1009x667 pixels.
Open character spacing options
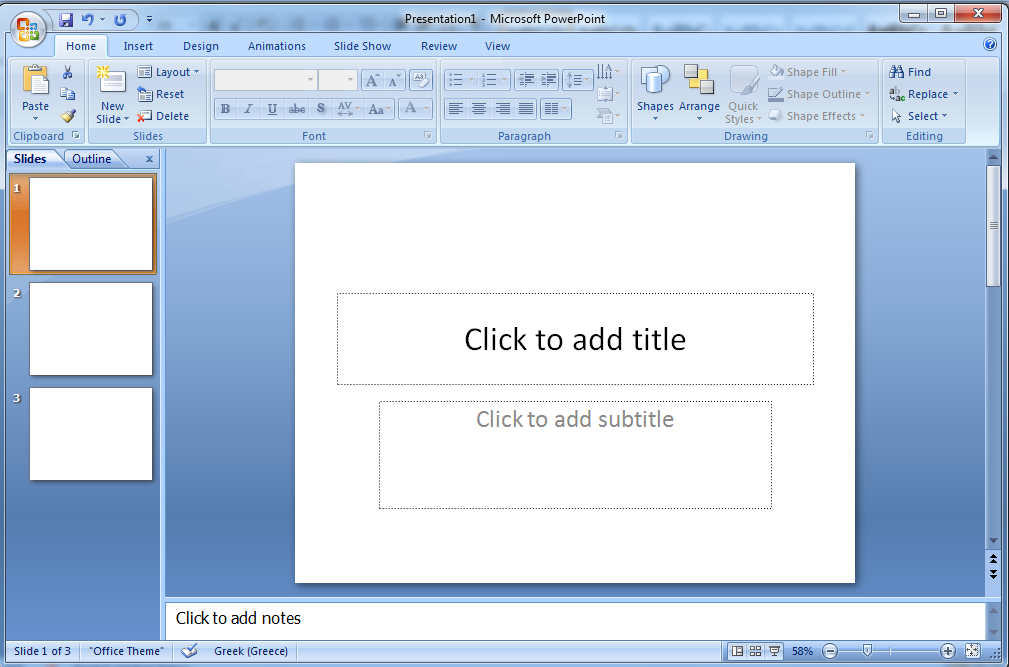347,109
